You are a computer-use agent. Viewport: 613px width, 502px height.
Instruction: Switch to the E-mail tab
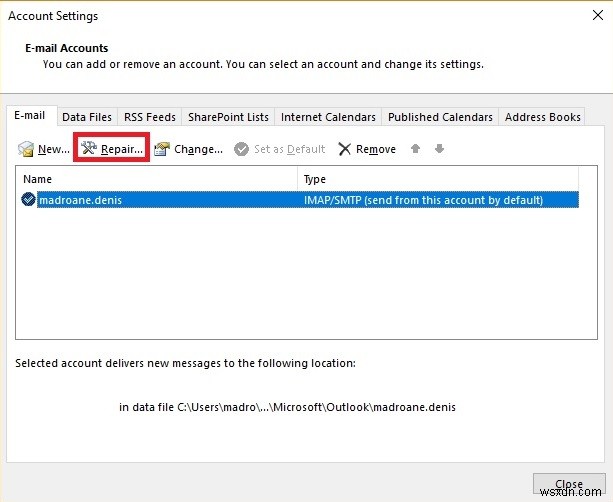[x=30, y=116]
